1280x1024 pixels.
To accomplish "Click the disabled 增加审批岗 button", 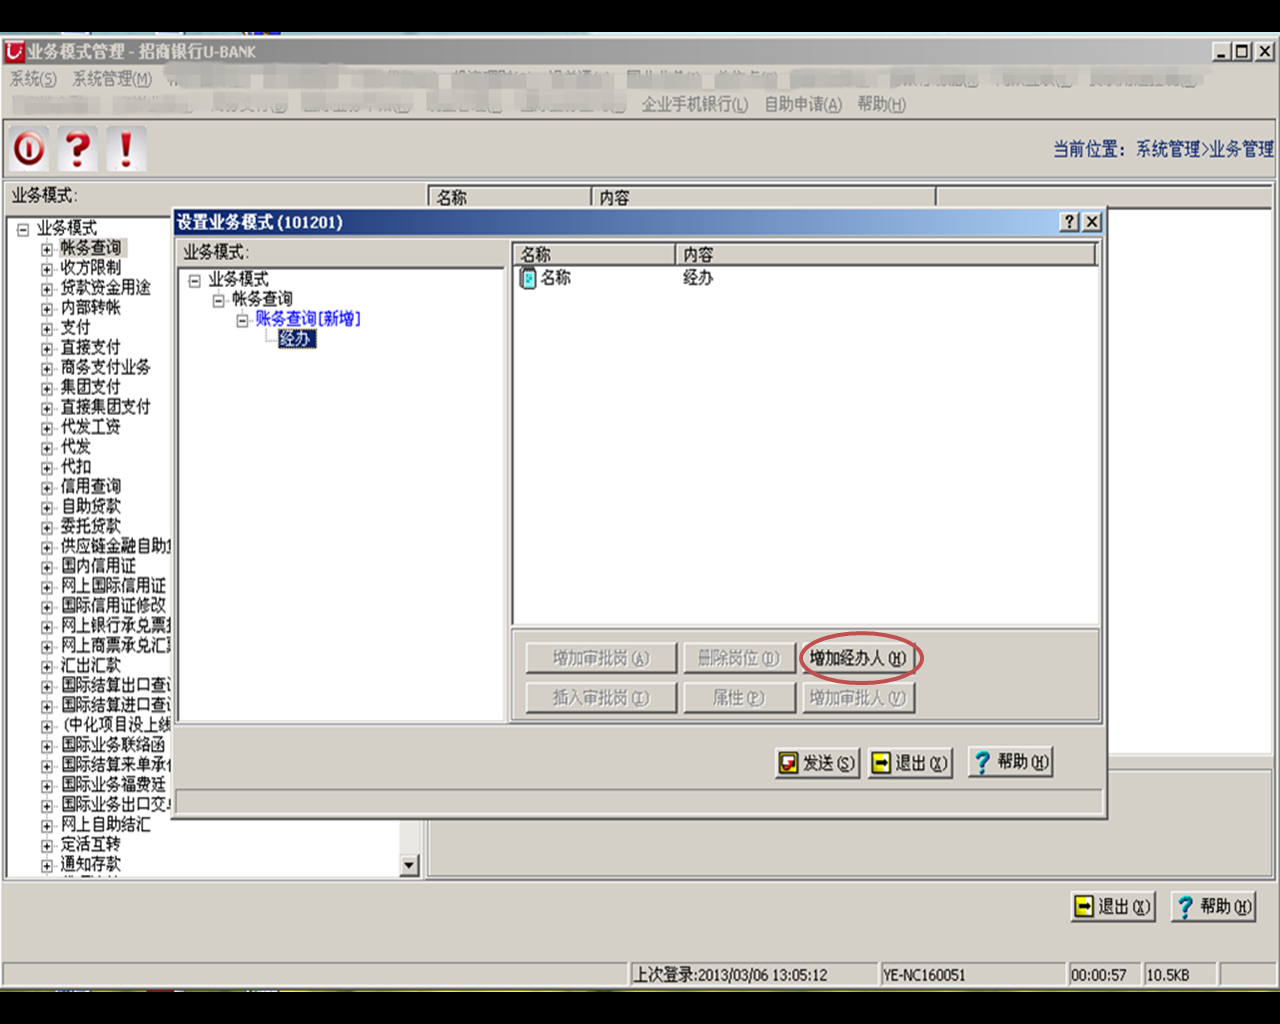I will pos(601,658).
